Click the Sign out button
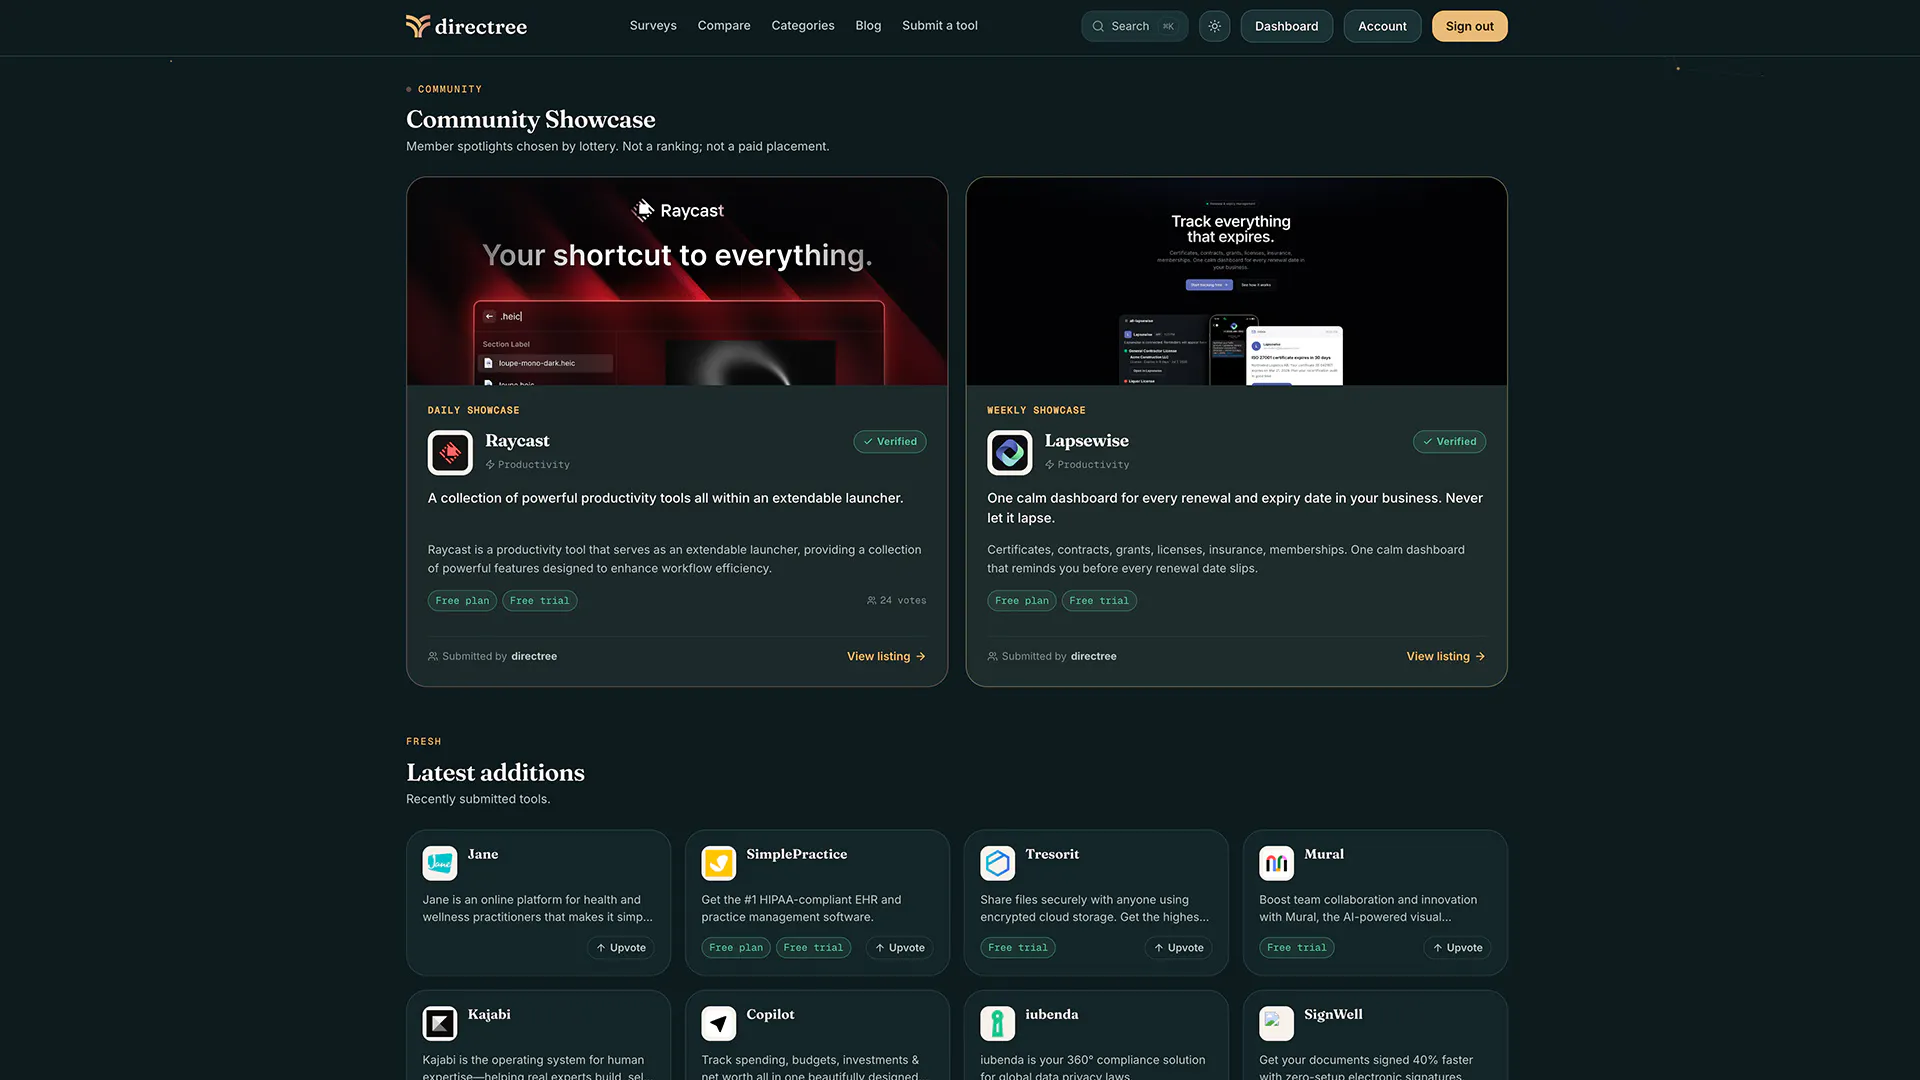This screenshot has height=1080, width=1920. click(1469, 26)
